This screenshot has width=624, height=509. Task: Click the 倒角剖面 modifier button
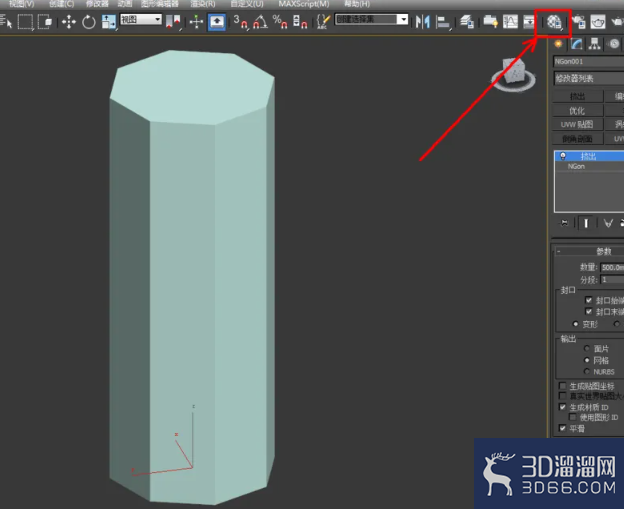pyautogui.click(x=577, y=138)
